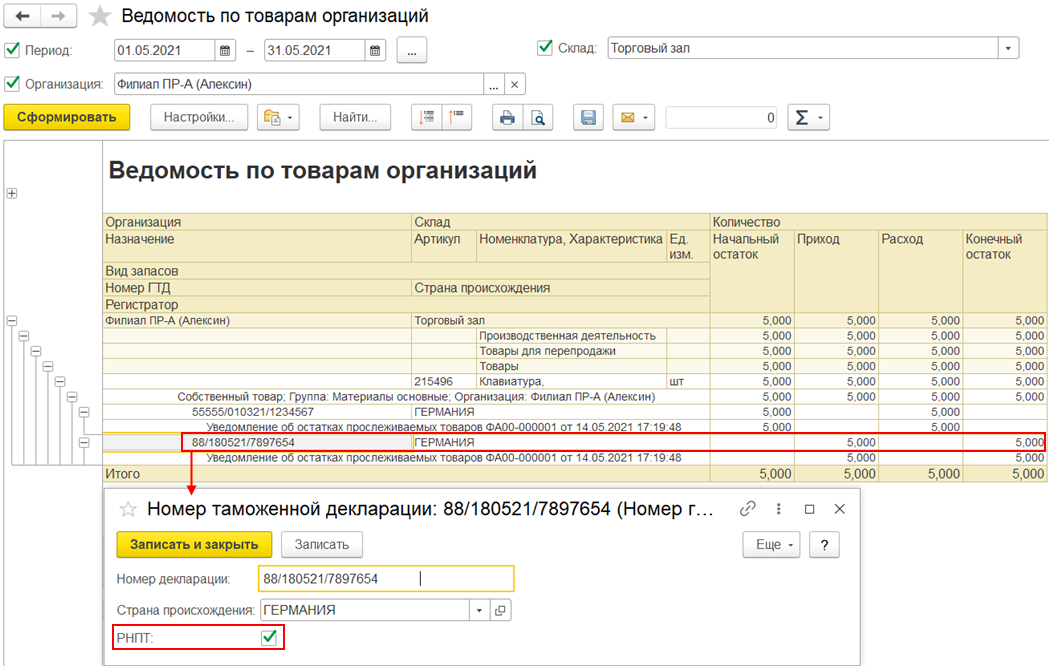Toggle the РНПТ checkbox
Screen dimensions: 1049x666
point(268,637)
